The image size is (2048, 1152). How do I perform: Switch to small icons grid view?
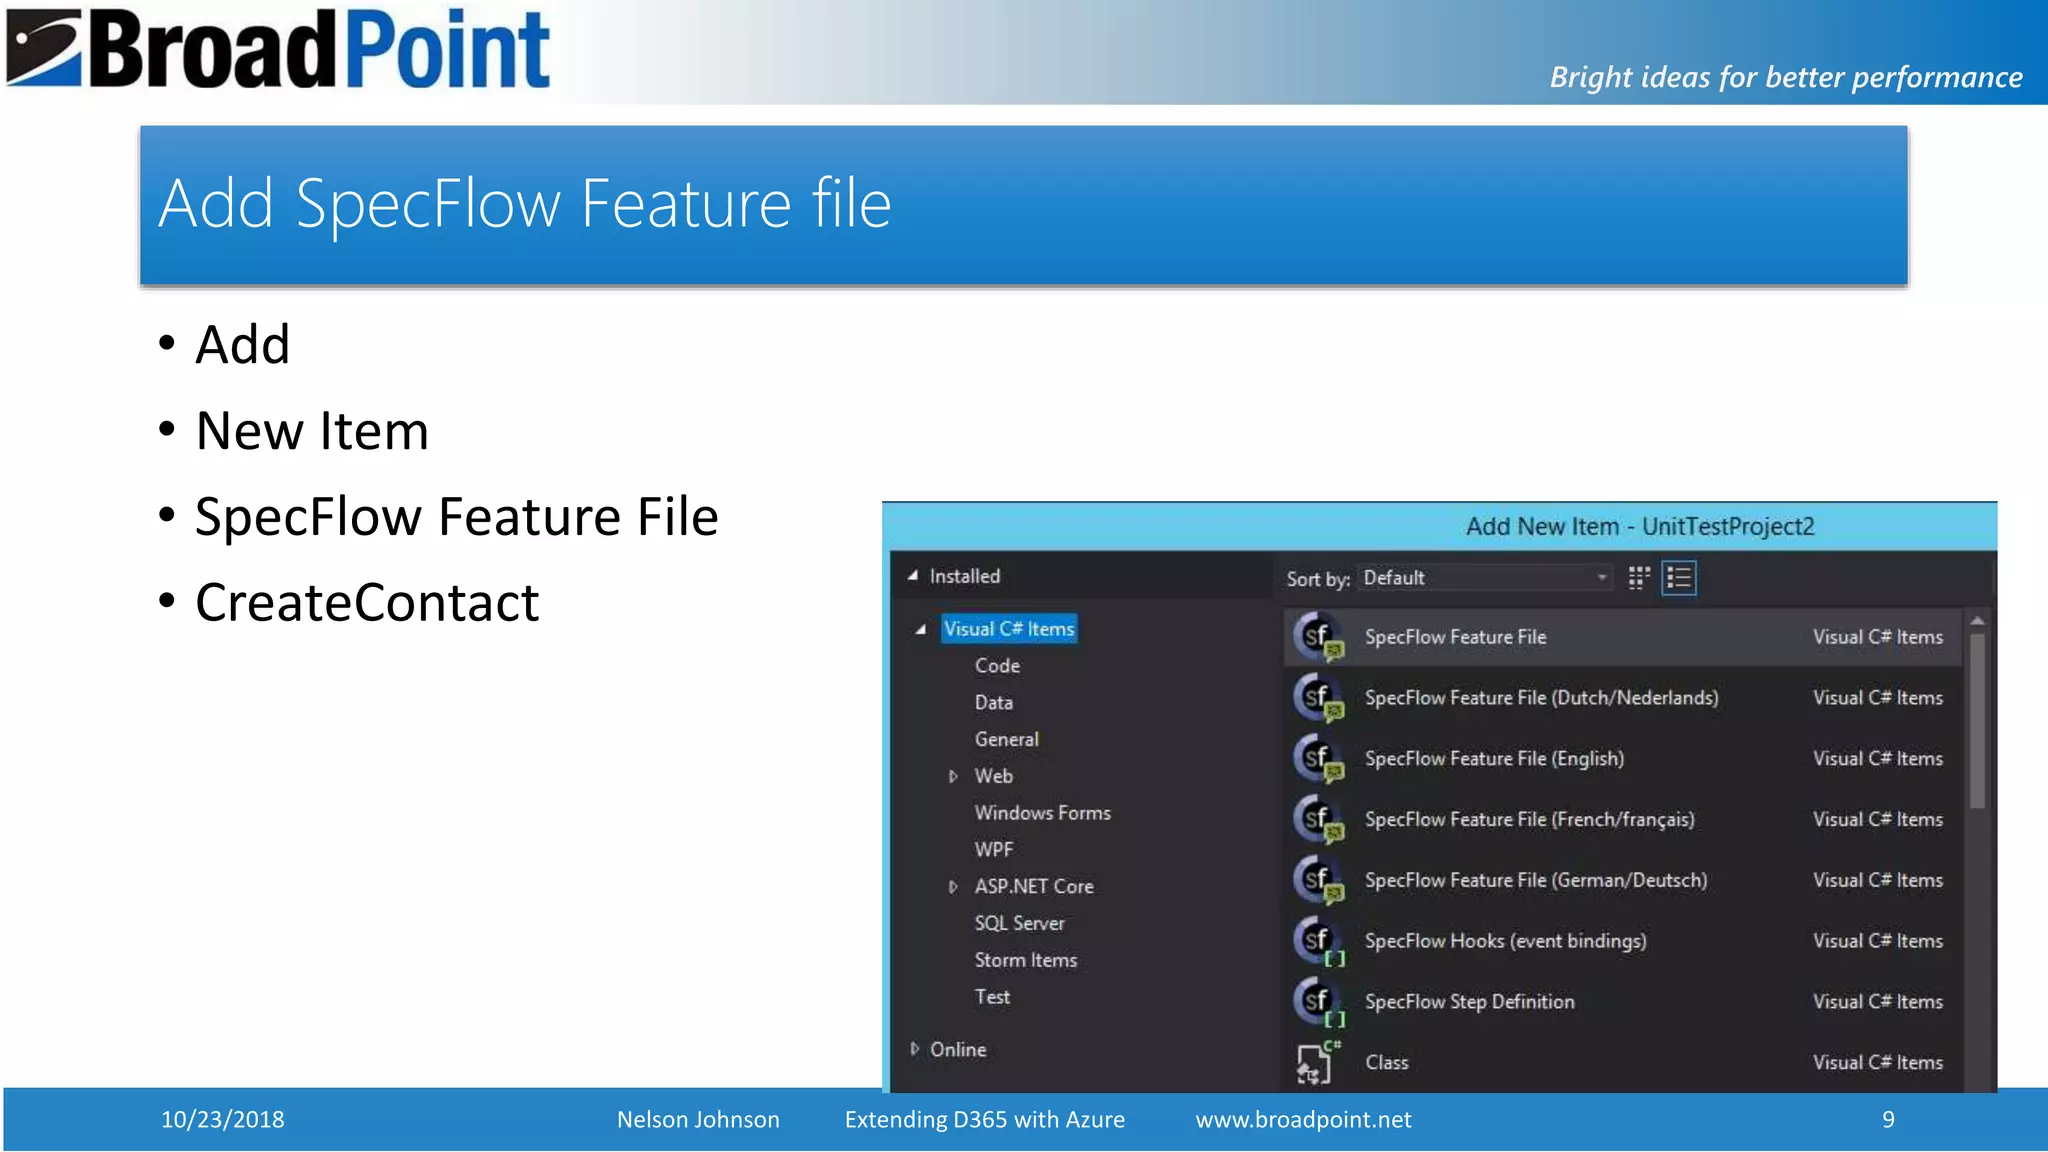tap(1639, 578)
